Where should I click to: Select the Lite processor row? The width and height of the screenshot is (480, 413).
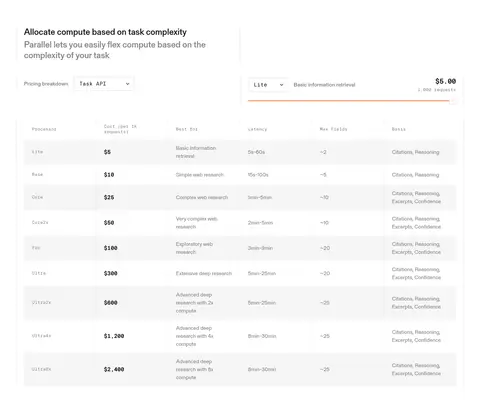tap(240, 152)
